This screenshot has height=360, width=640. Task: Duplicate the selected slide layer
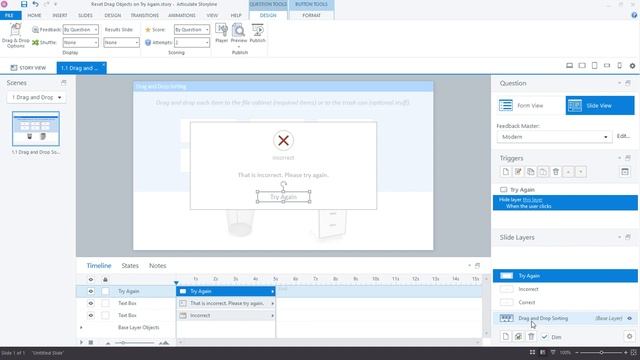[x=518, y=337]
